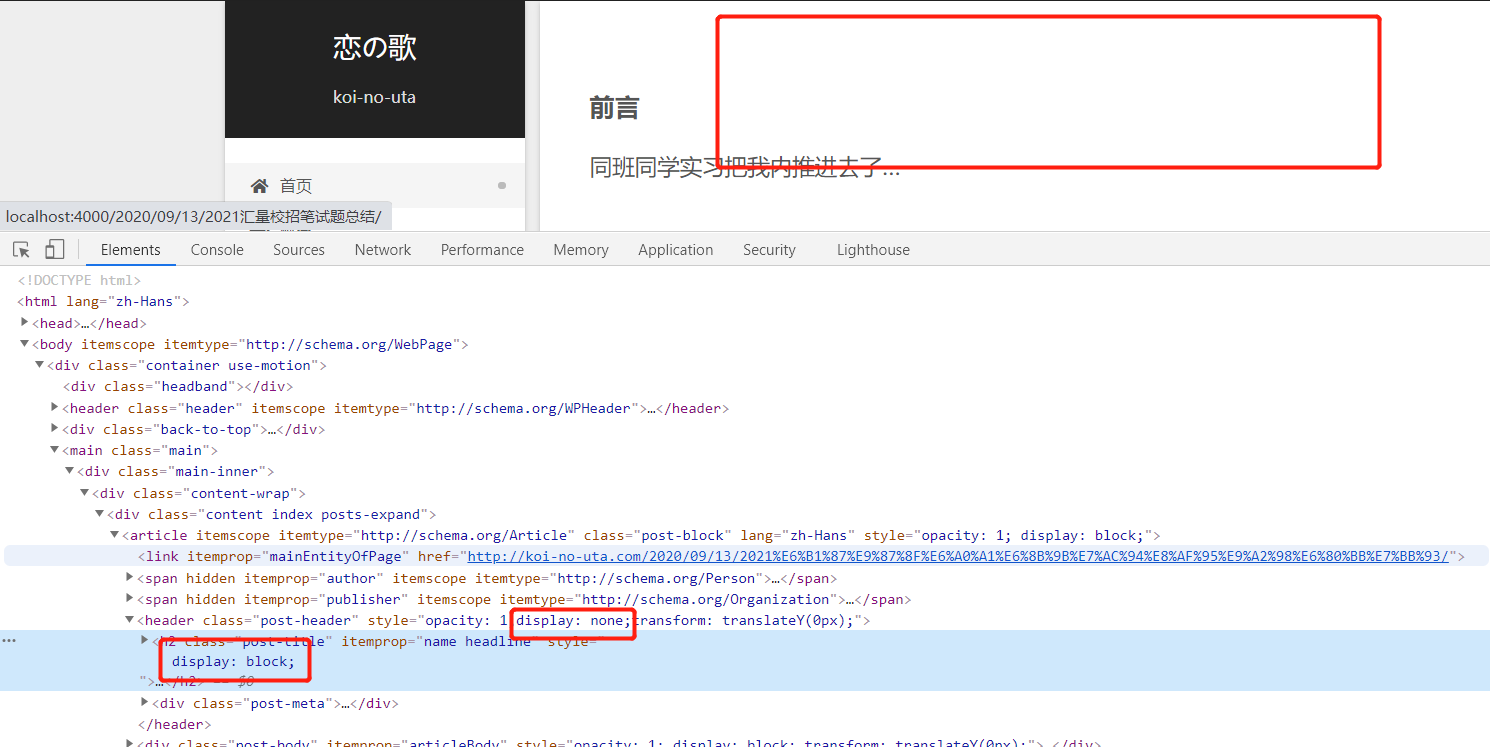Switch to the Elements tab
This screenshot has width=1490, height=747.
(x=130, y=250)
